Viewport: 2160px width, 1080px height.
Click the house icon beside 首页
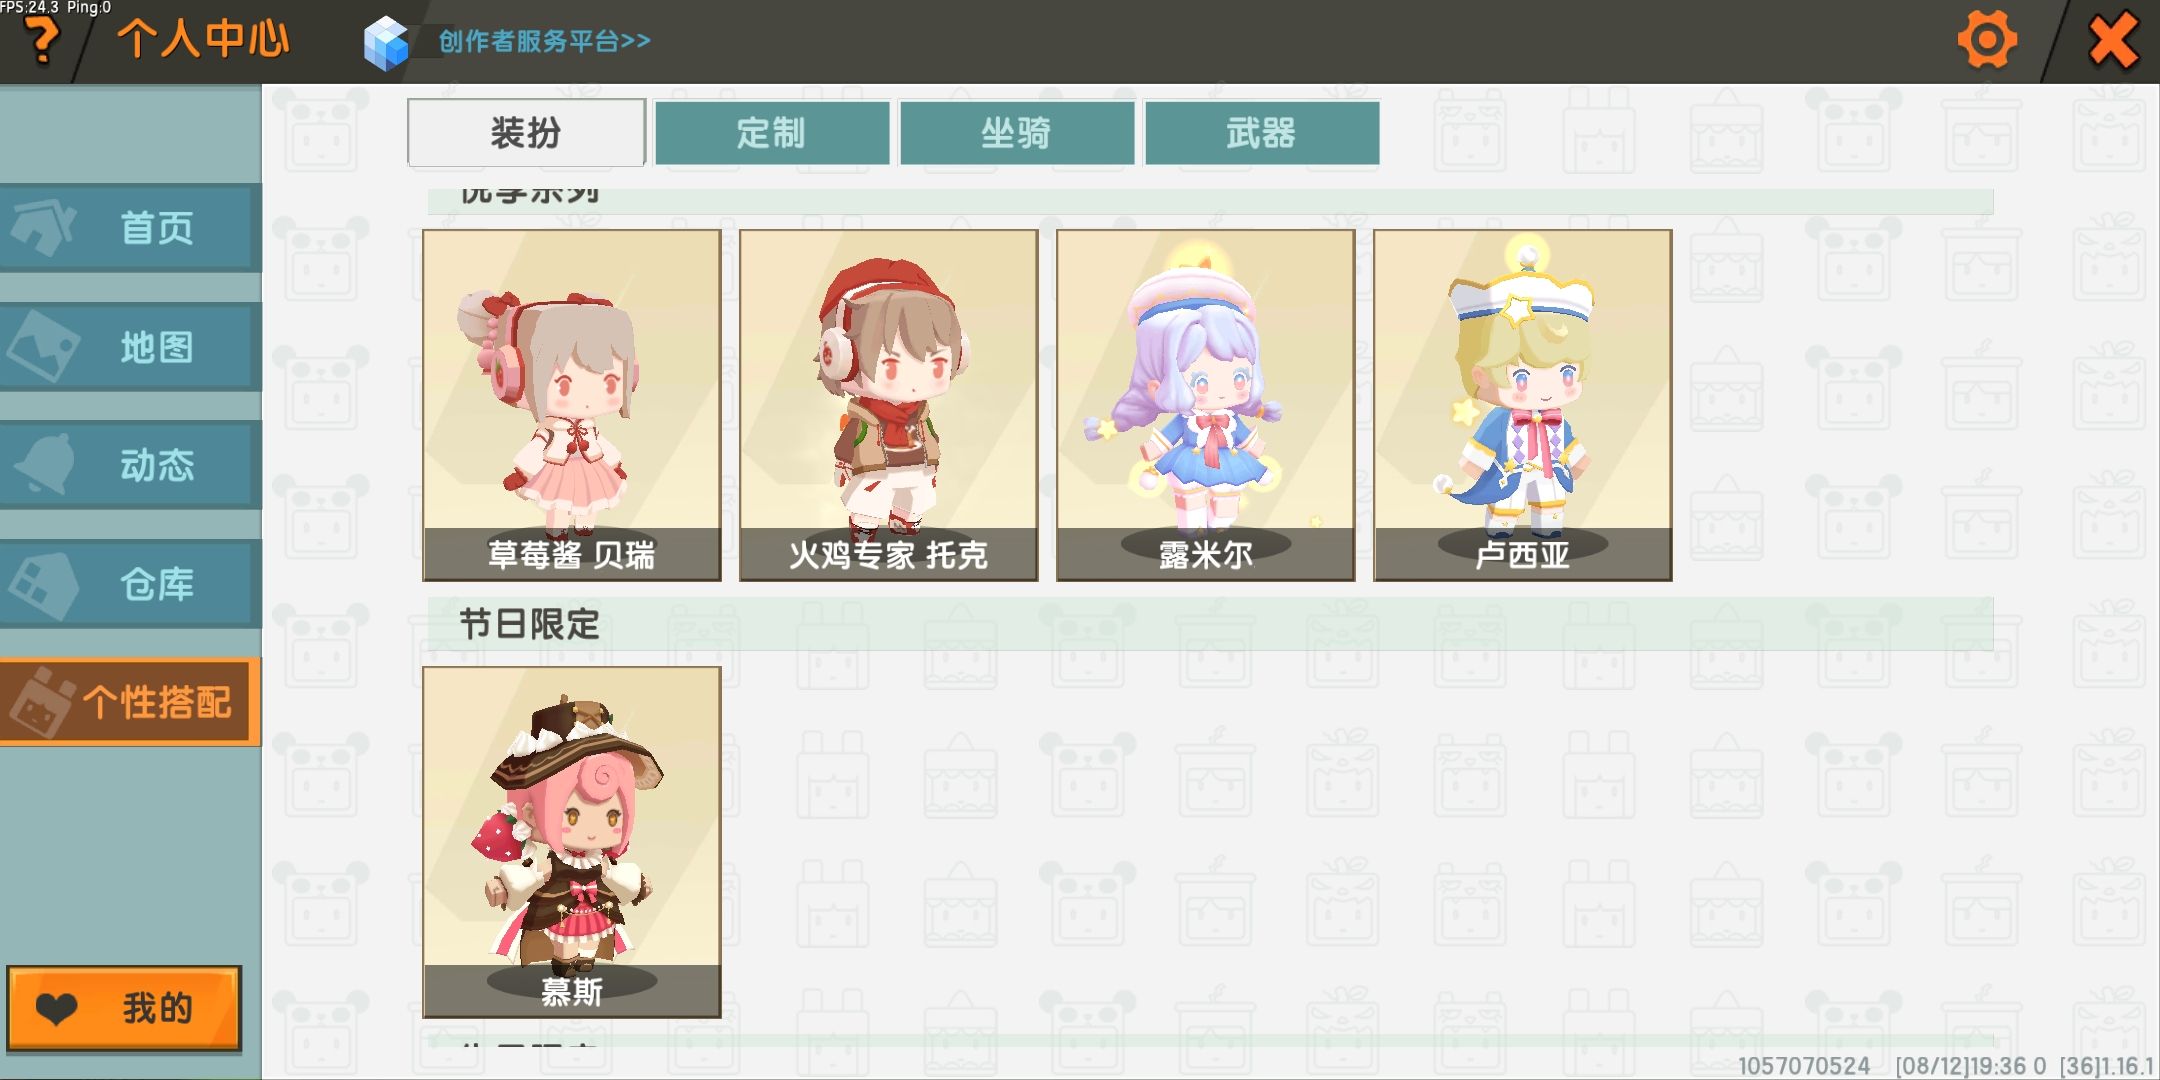pos(42,228)
